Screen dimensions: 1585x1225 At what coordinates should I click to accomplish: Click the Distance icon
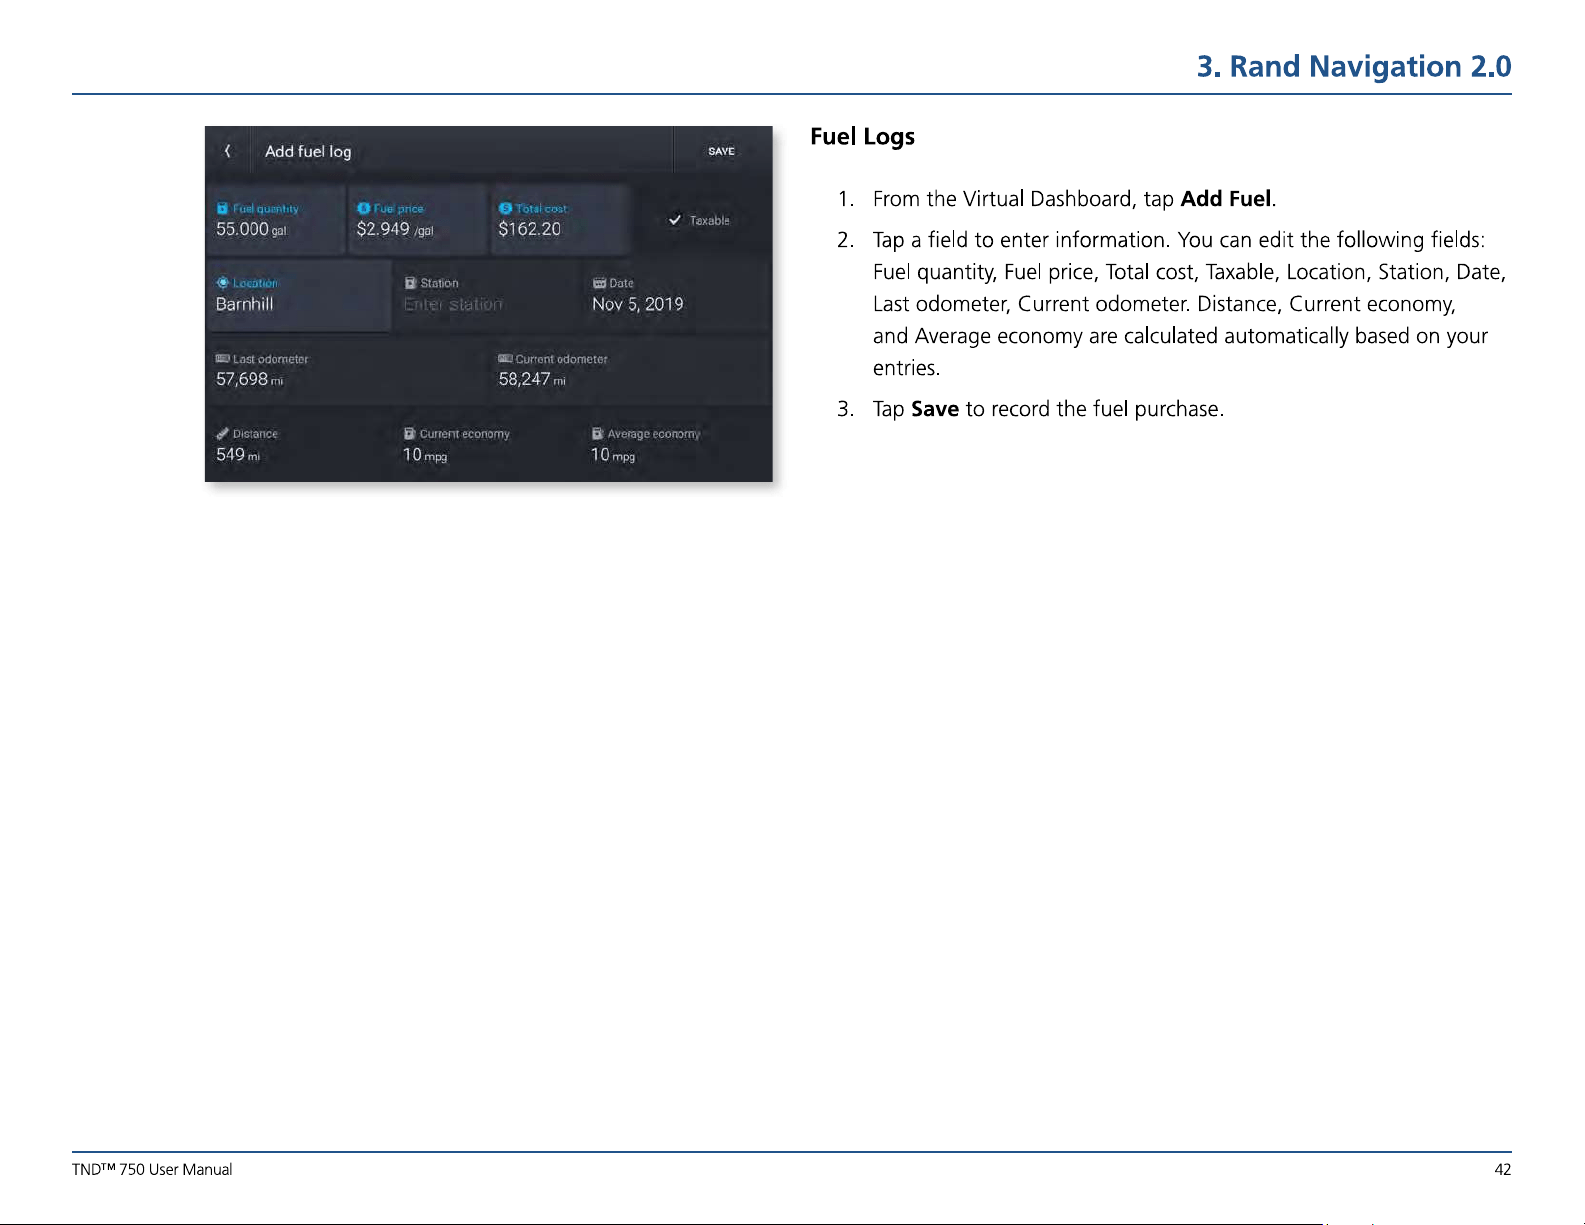(222, 433)
